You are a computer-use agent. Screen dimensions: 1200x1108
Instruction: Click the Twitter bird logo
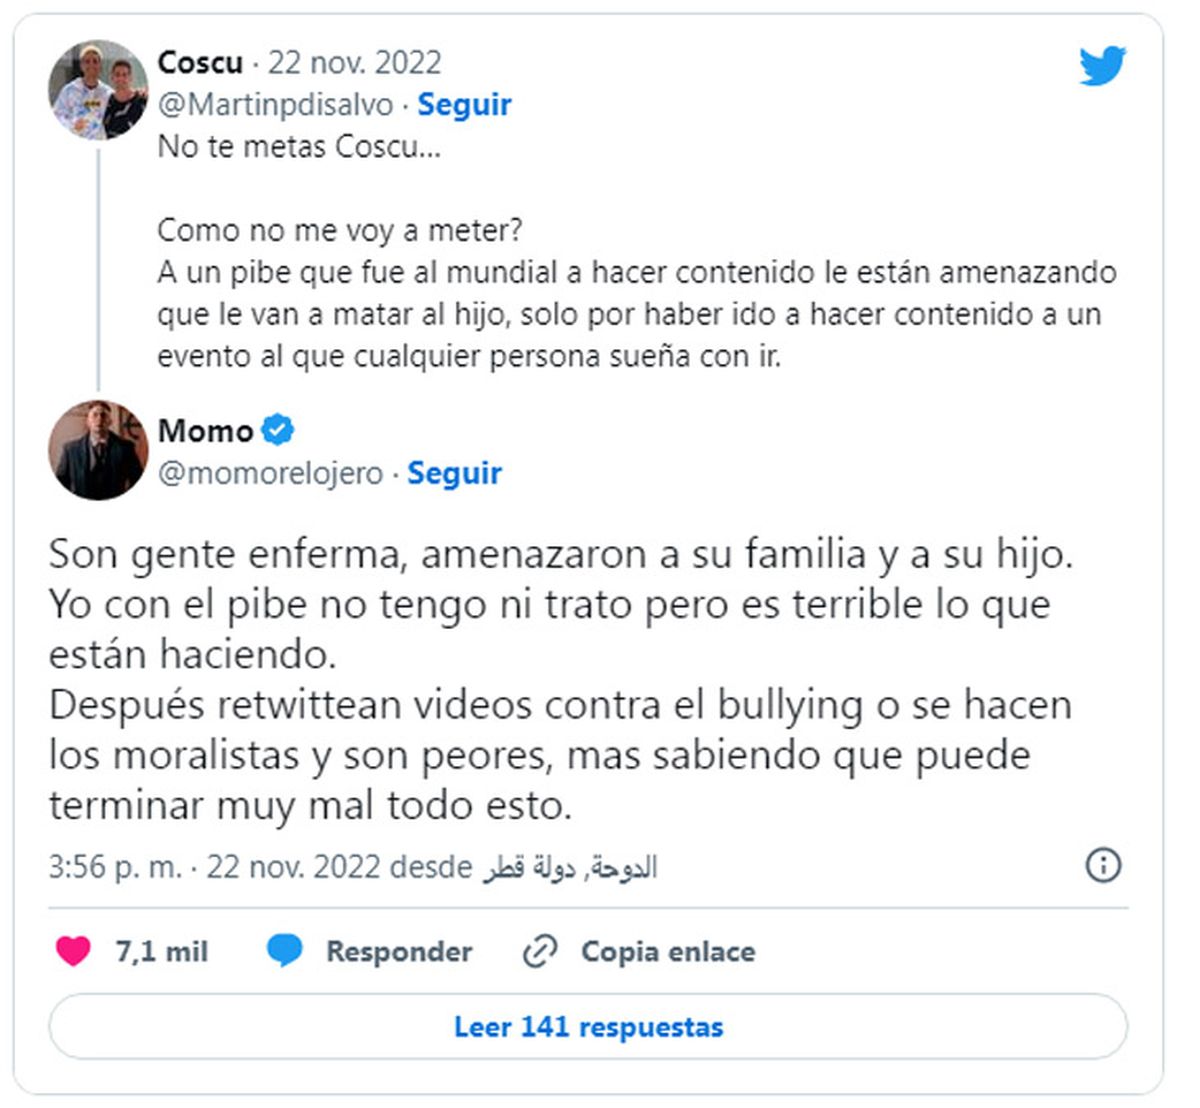[x=1102, y=66]
